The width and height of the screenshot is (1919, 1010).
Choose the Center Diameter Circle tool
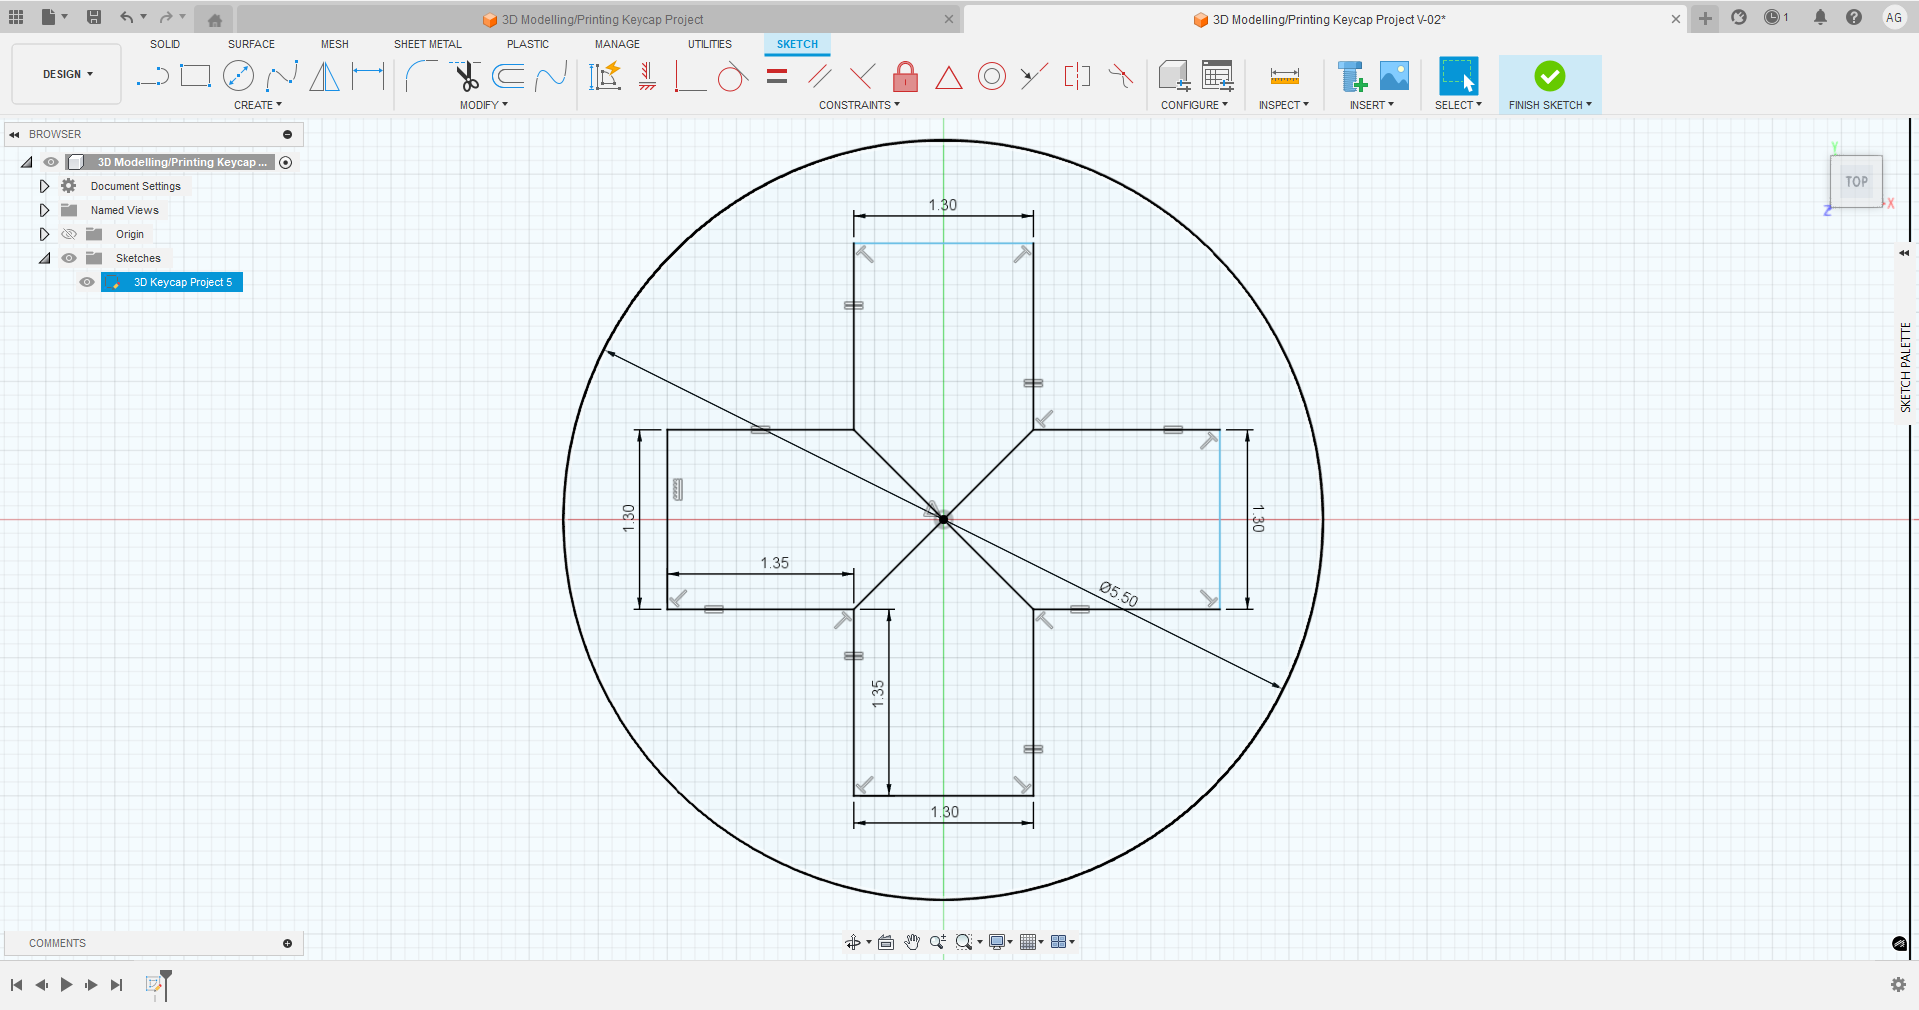(x=238, y=76)
